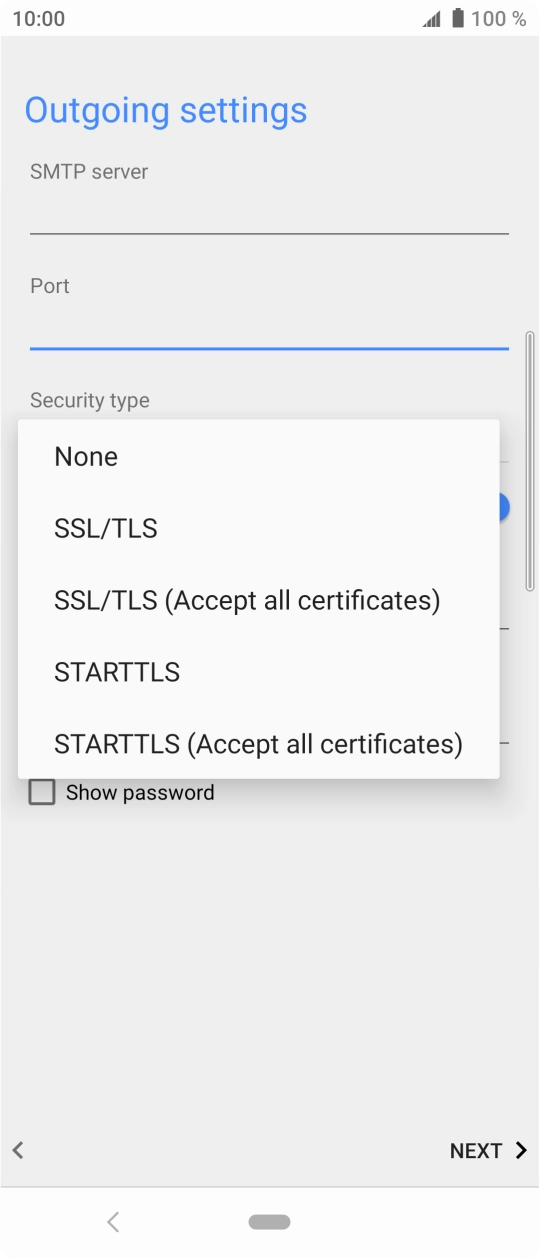This screenshot has height=1258, width=539.
Task: Click the previous-step chevron beside NEXT row
Action: pyautogui.click(x=18, y=1150)
